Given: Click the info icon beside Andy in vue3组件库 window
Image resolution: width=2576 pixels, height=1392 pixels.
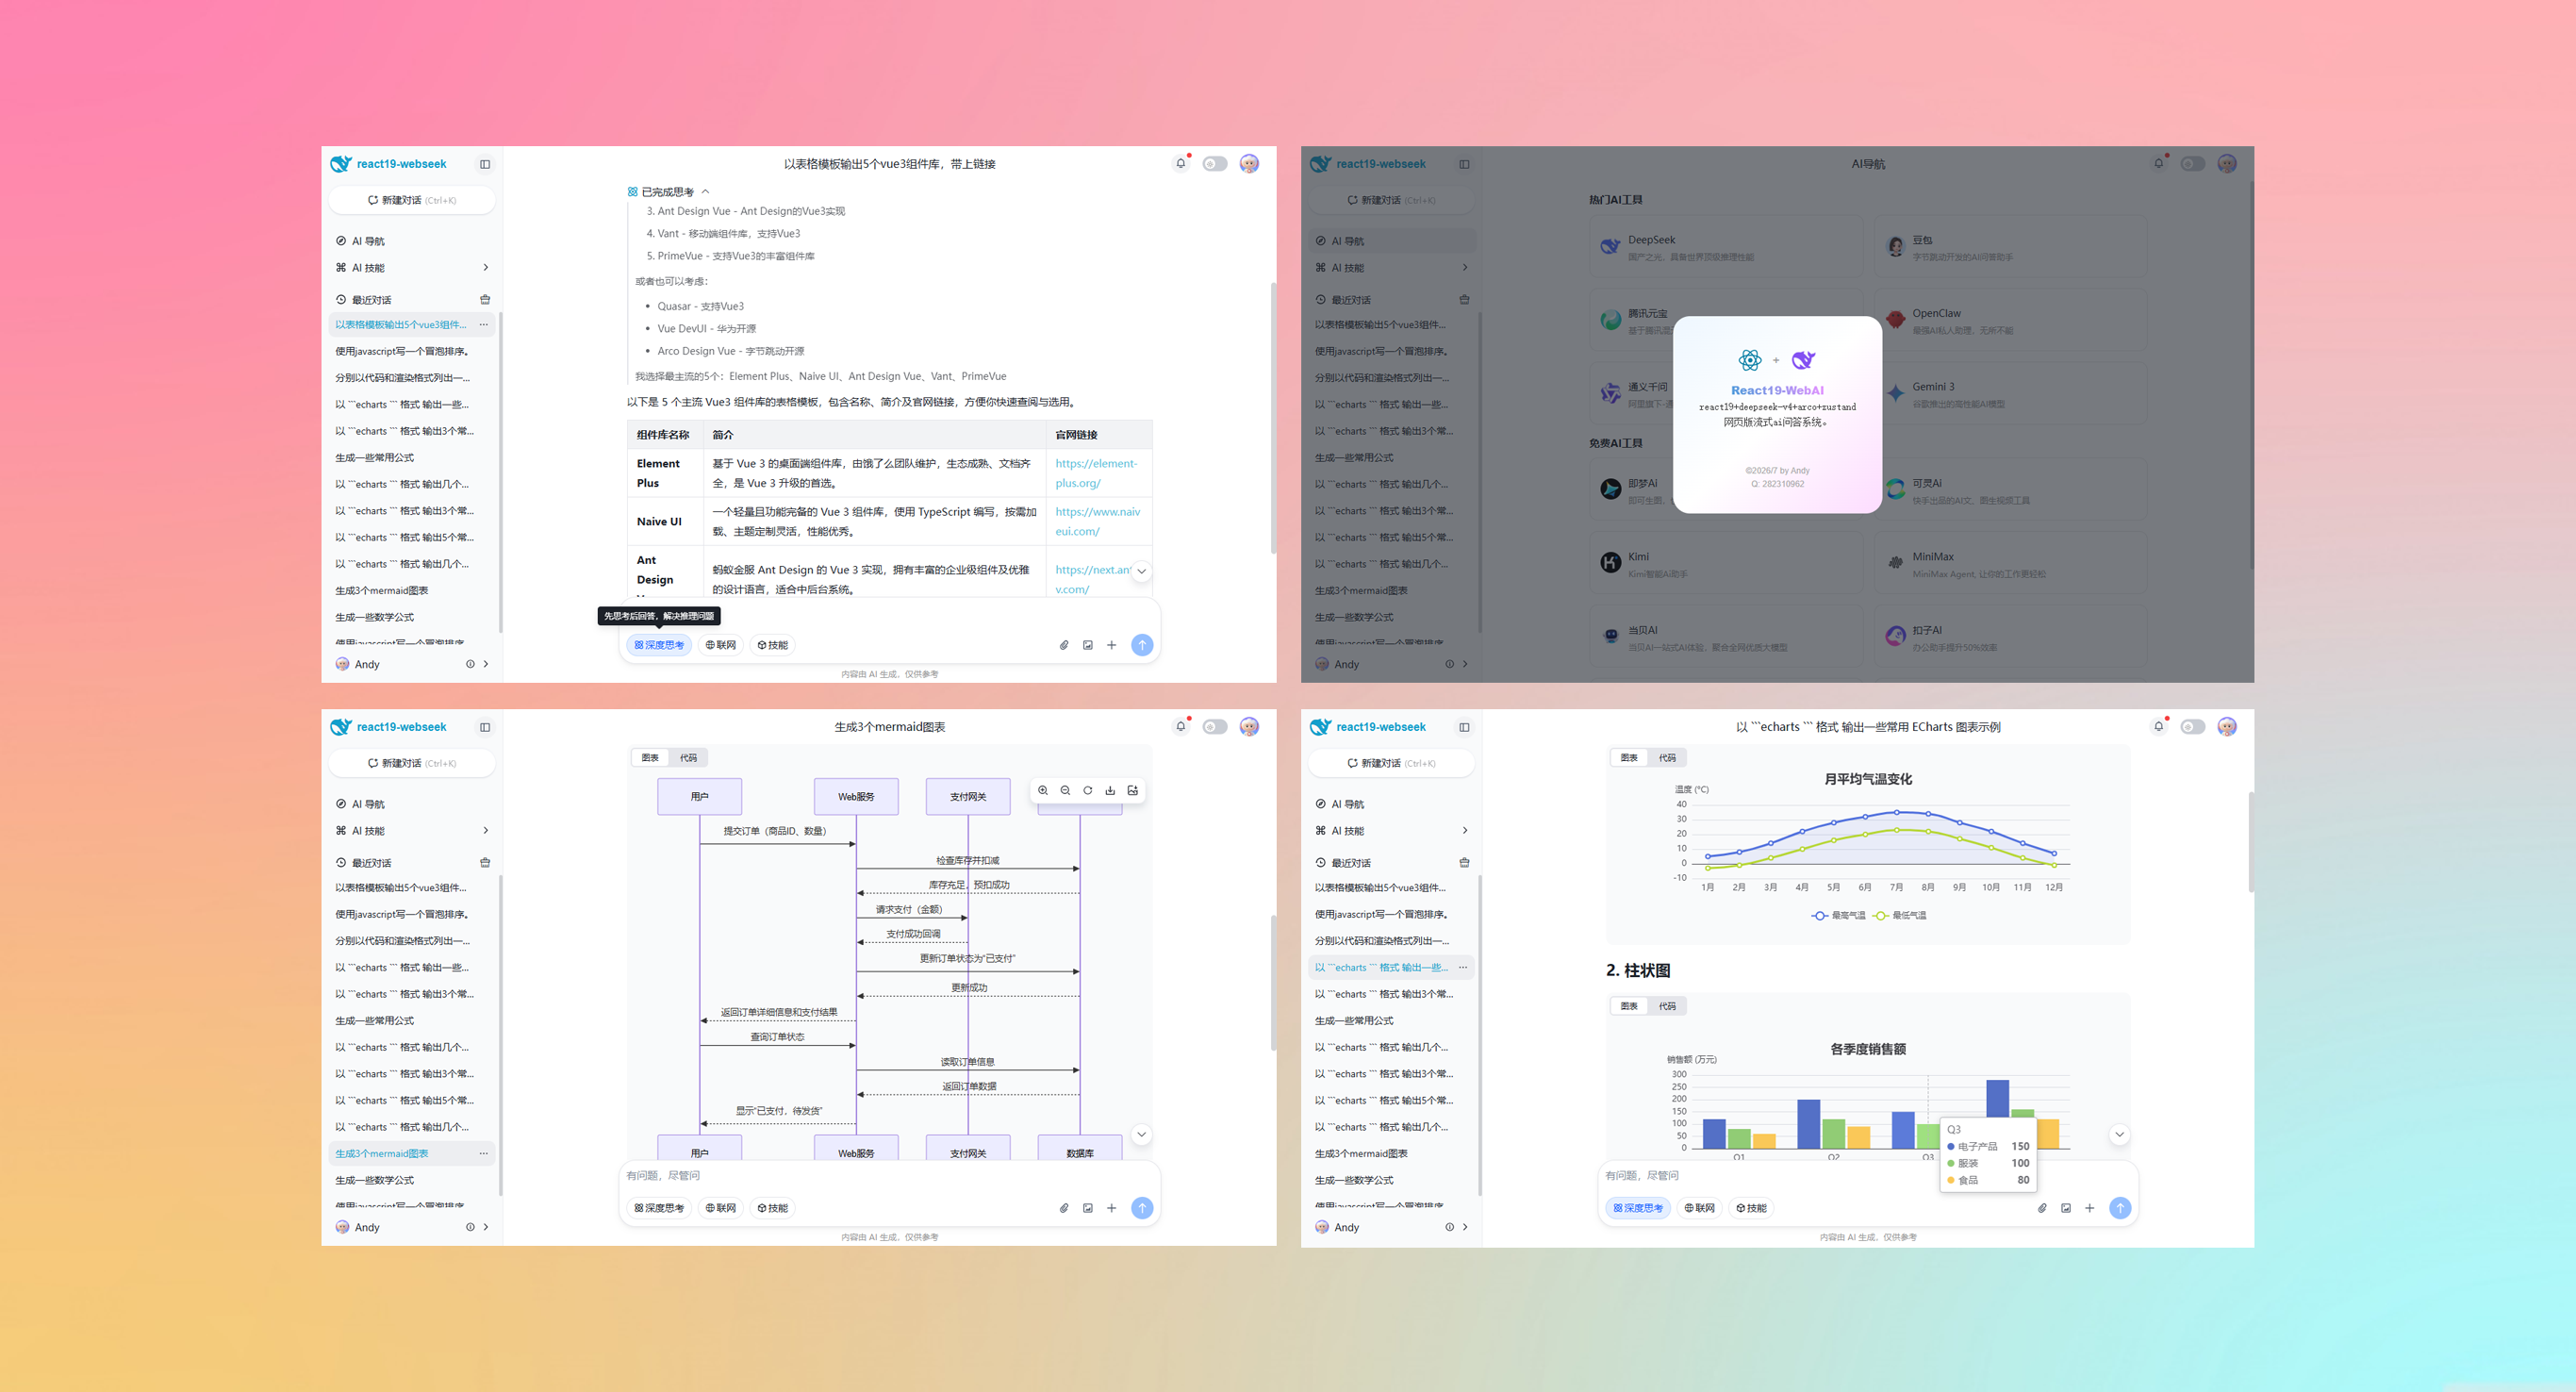Looking at the screenshot, I should point(470,664).
